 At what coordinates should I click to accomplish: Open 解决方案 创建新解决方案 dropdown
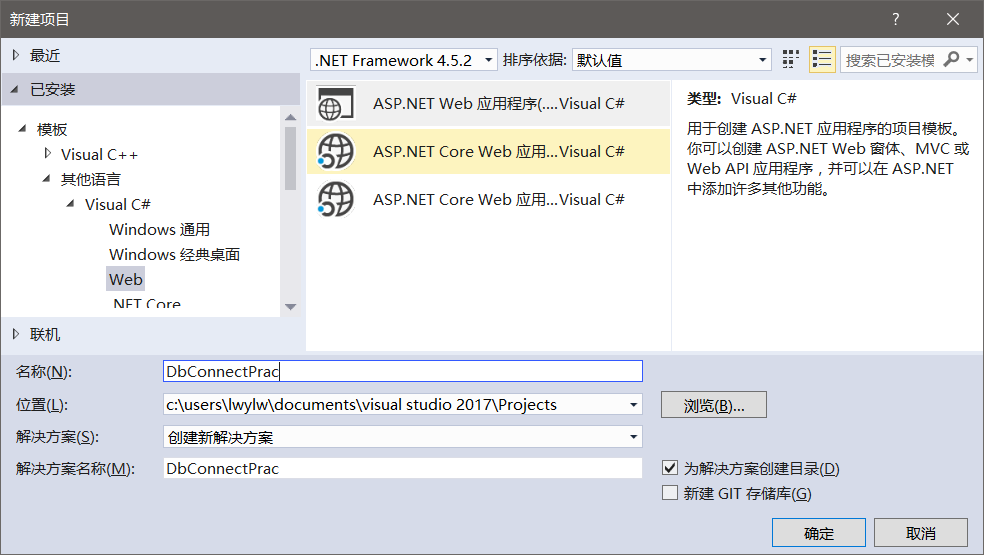point(402,437)
